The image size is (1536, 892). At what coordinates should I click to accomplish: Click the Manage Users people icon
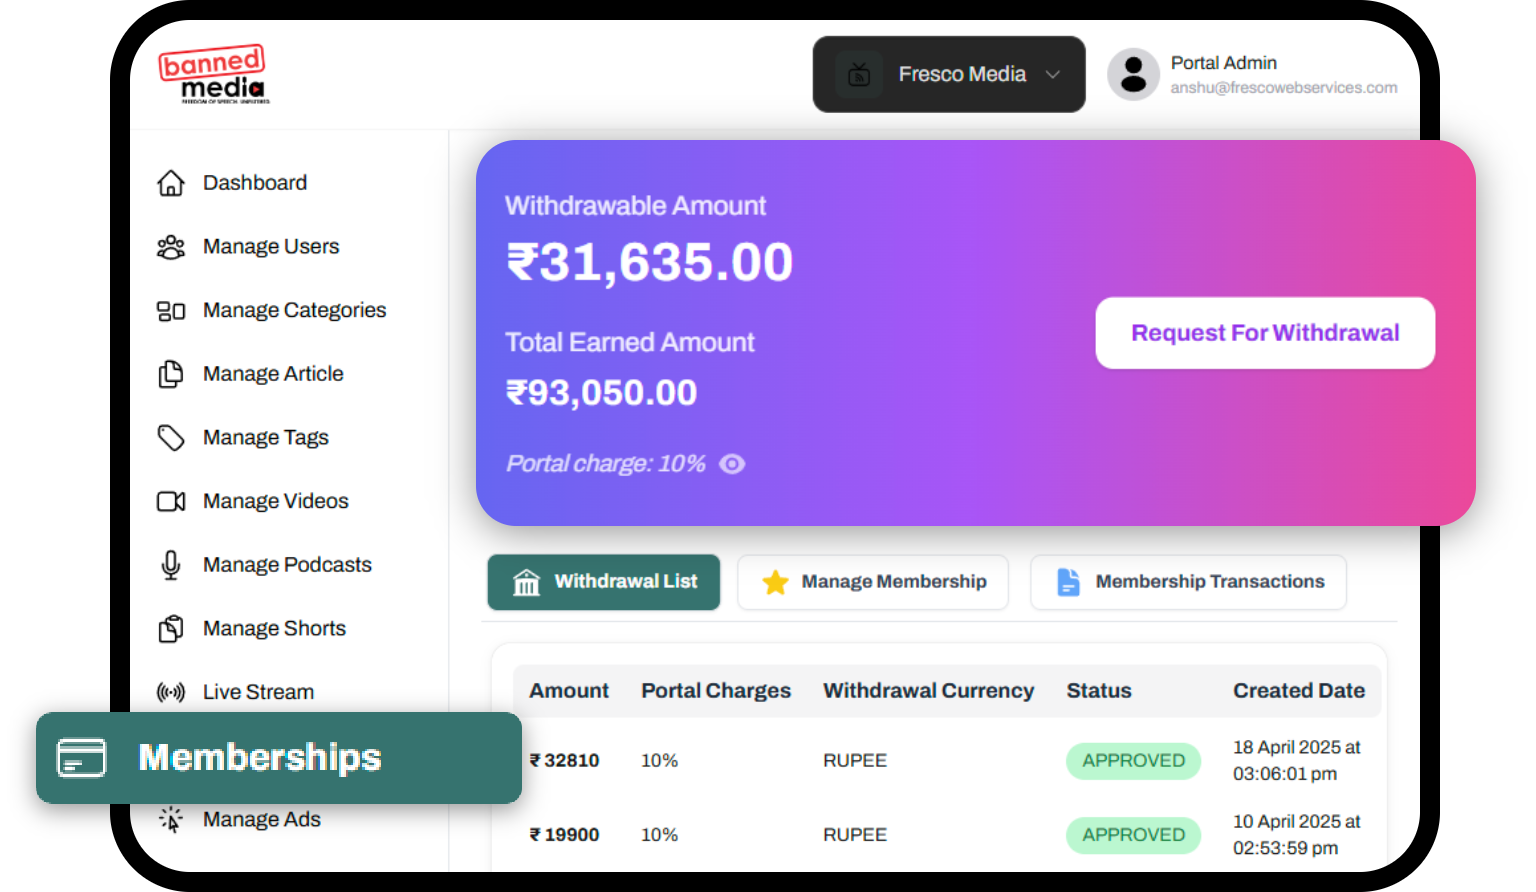point(171,246)
